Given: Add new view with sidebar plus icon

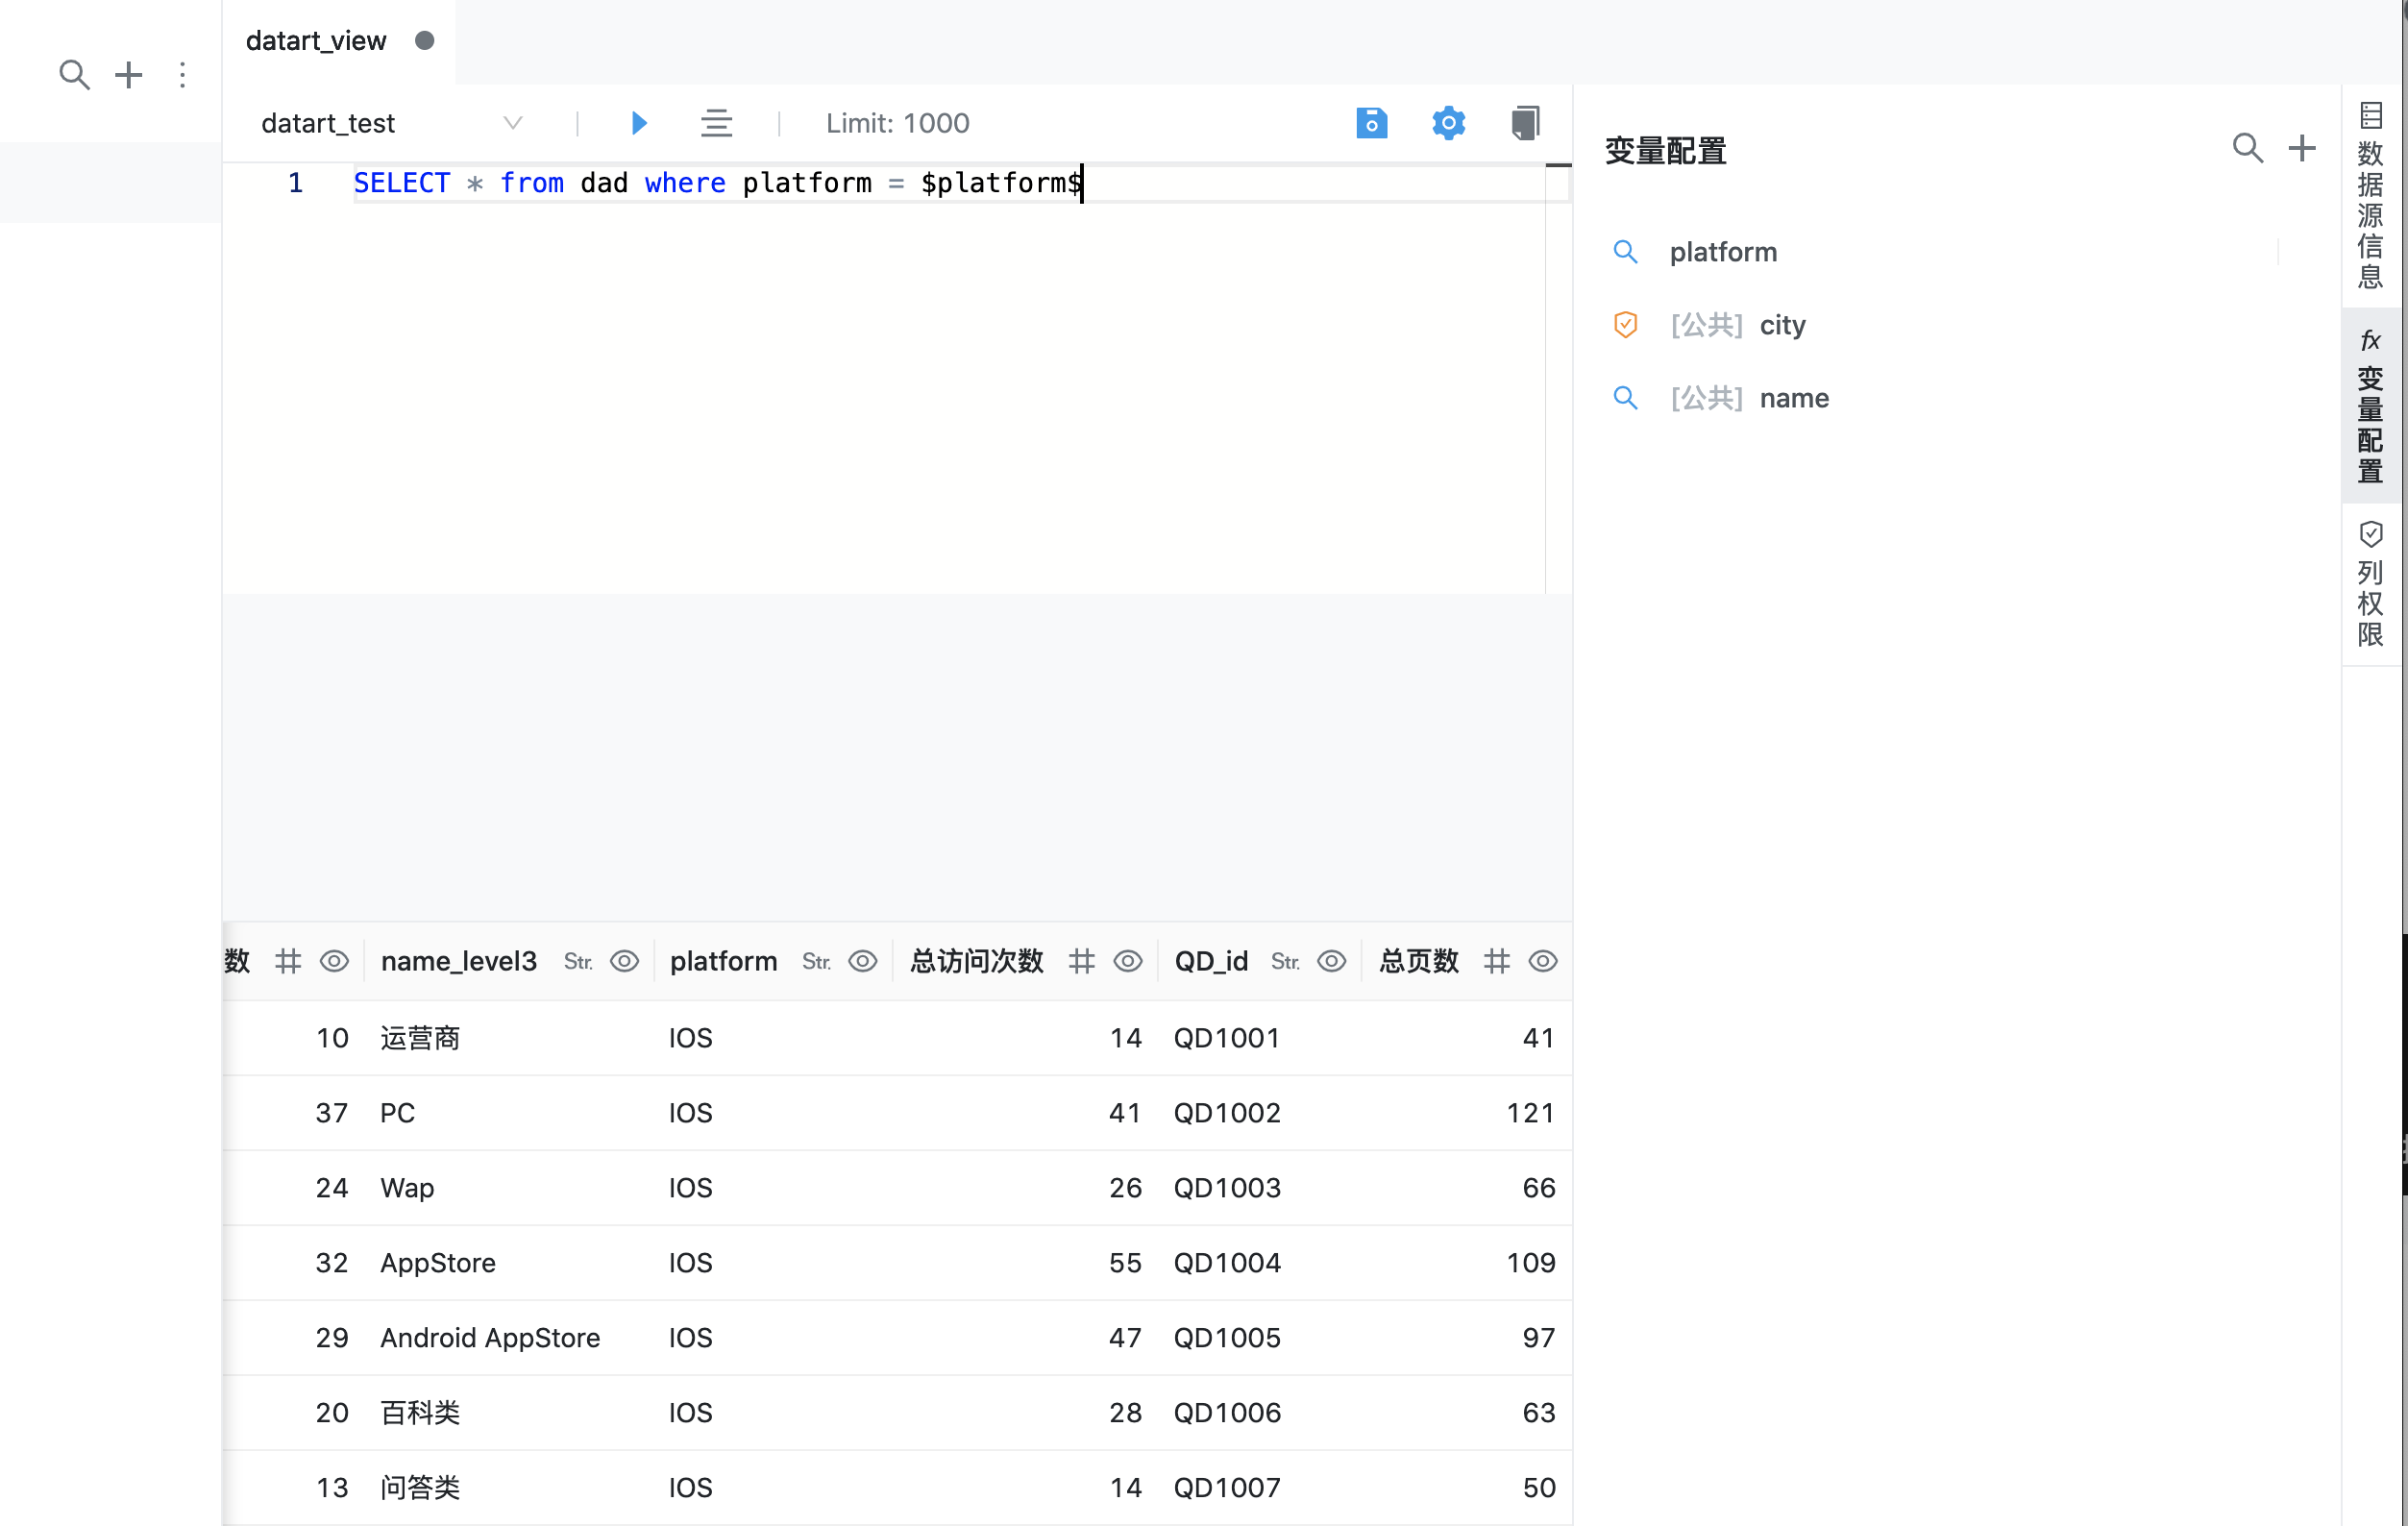Looking at the screenshot, I should pos(129,75).
